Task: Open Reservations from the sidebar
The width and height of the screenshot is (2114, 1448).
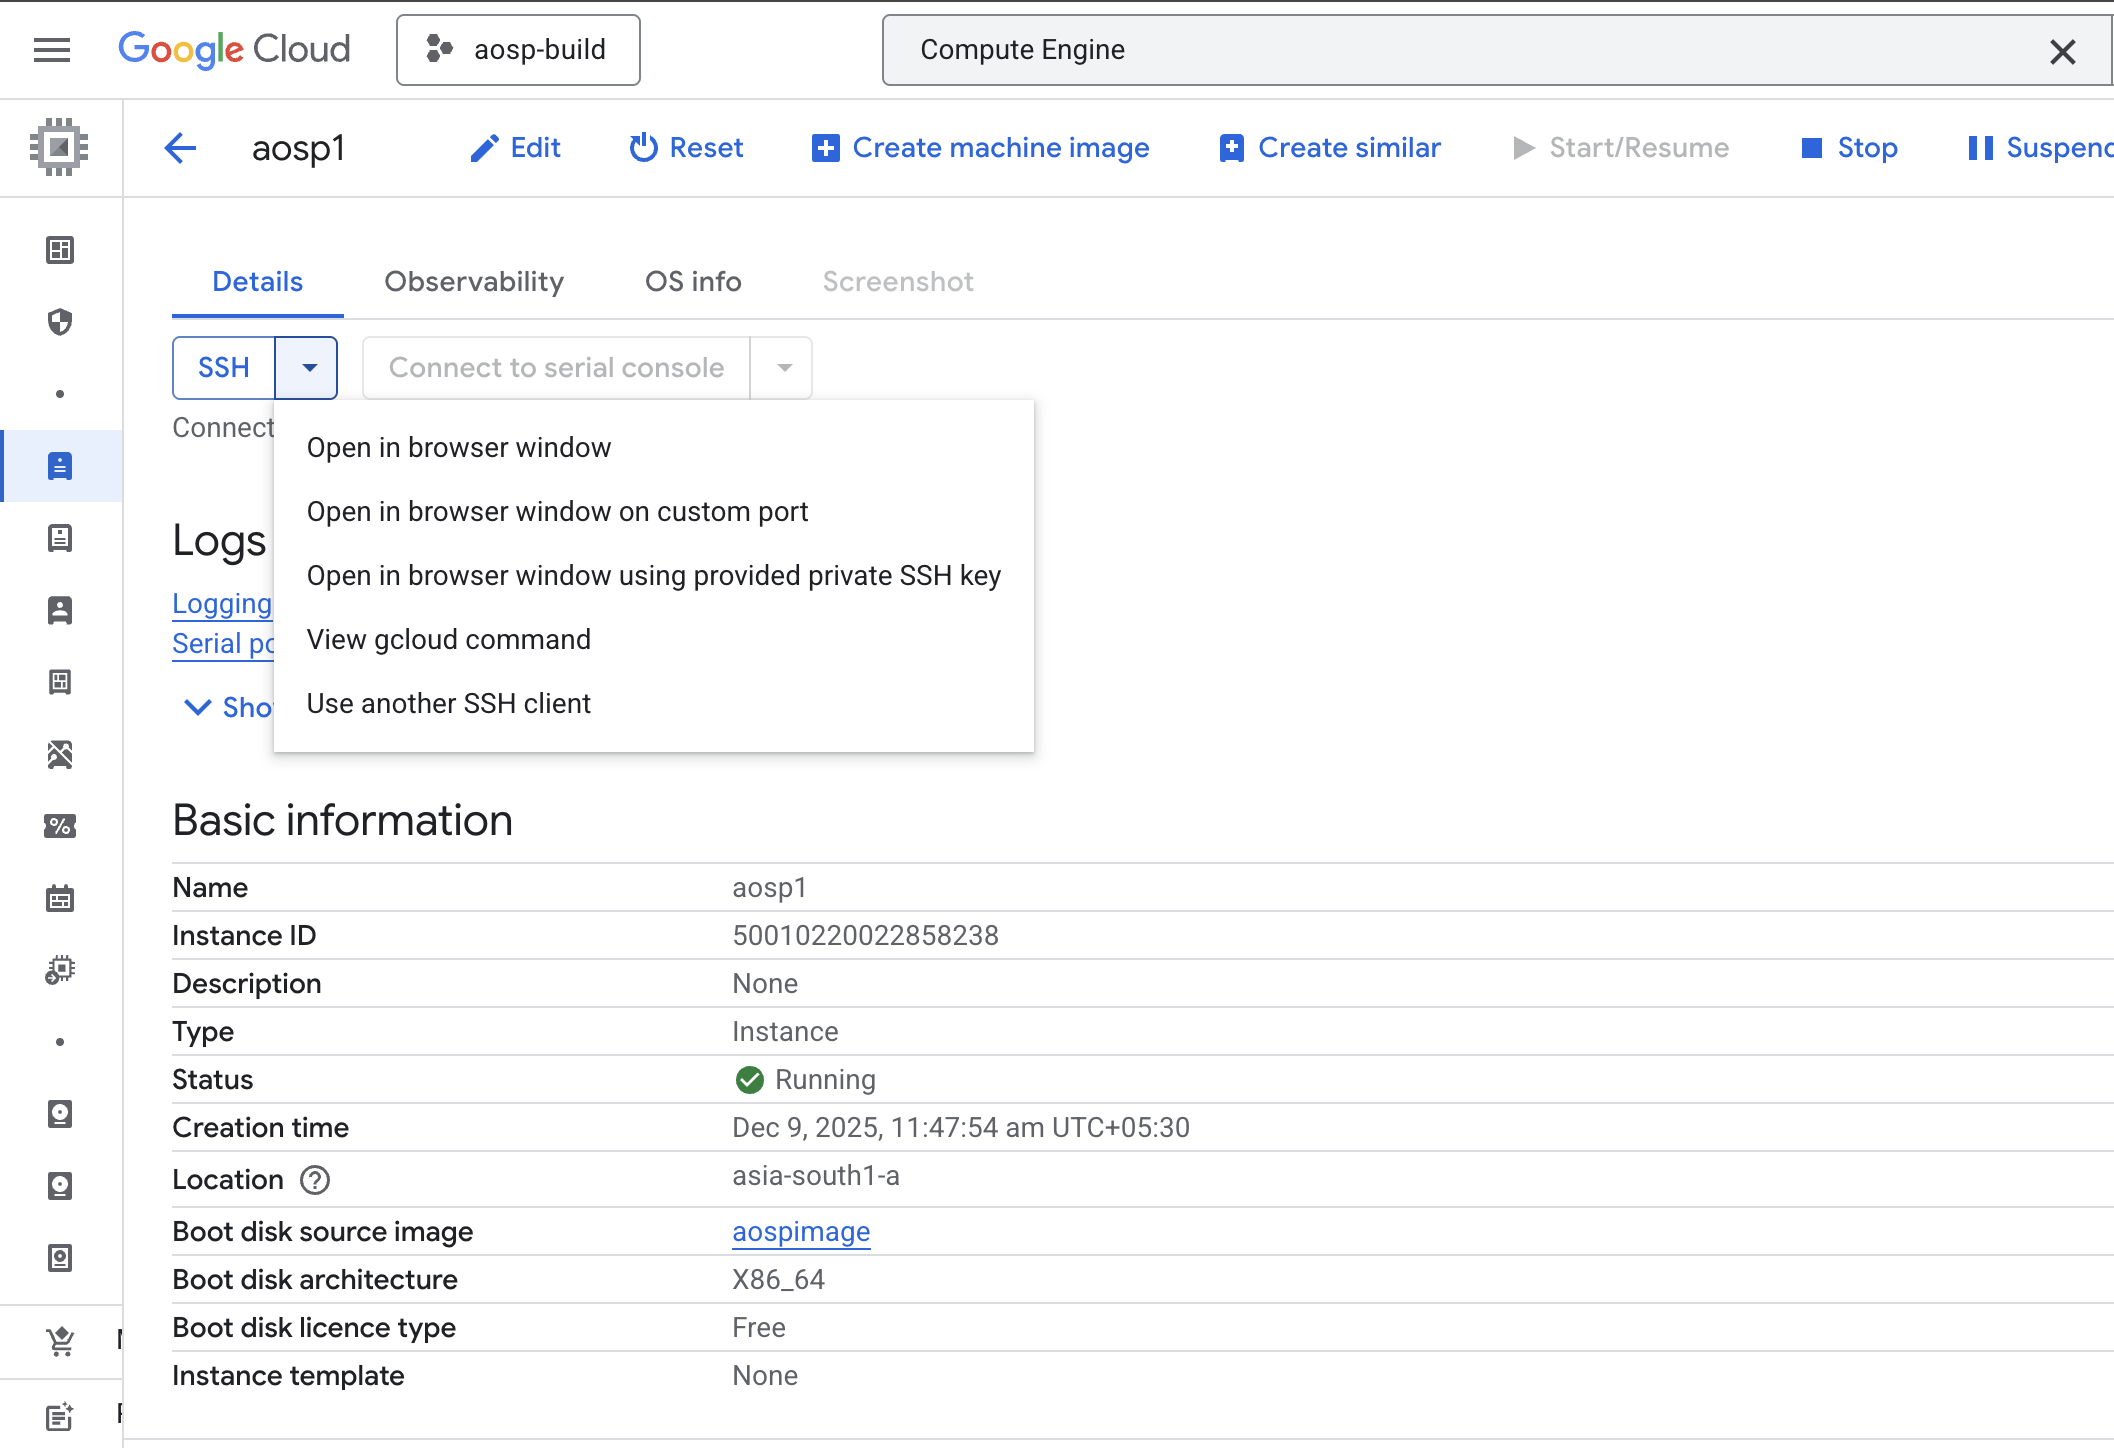Action: click(x=61, y=898)
